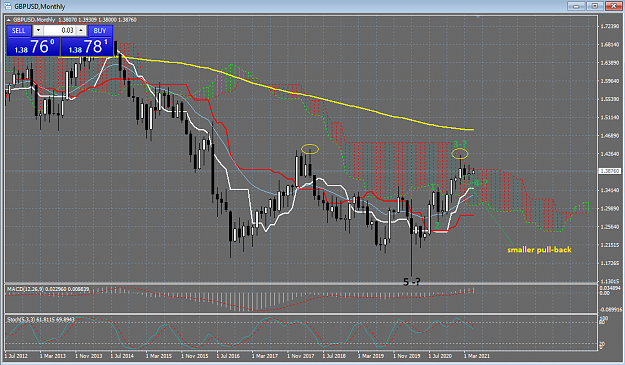This screenshot has width=625, height=365.
Task: Click the 1.59640 price scale label
Action: [610, 81]
